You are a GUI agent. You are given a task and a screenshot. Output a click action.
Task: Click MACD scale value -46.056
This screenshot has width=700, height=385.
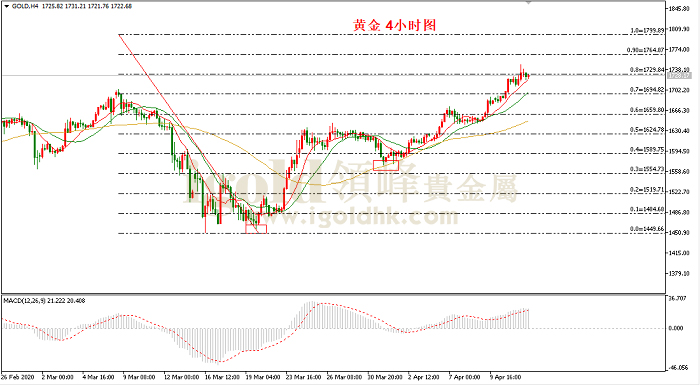[678, 368]
